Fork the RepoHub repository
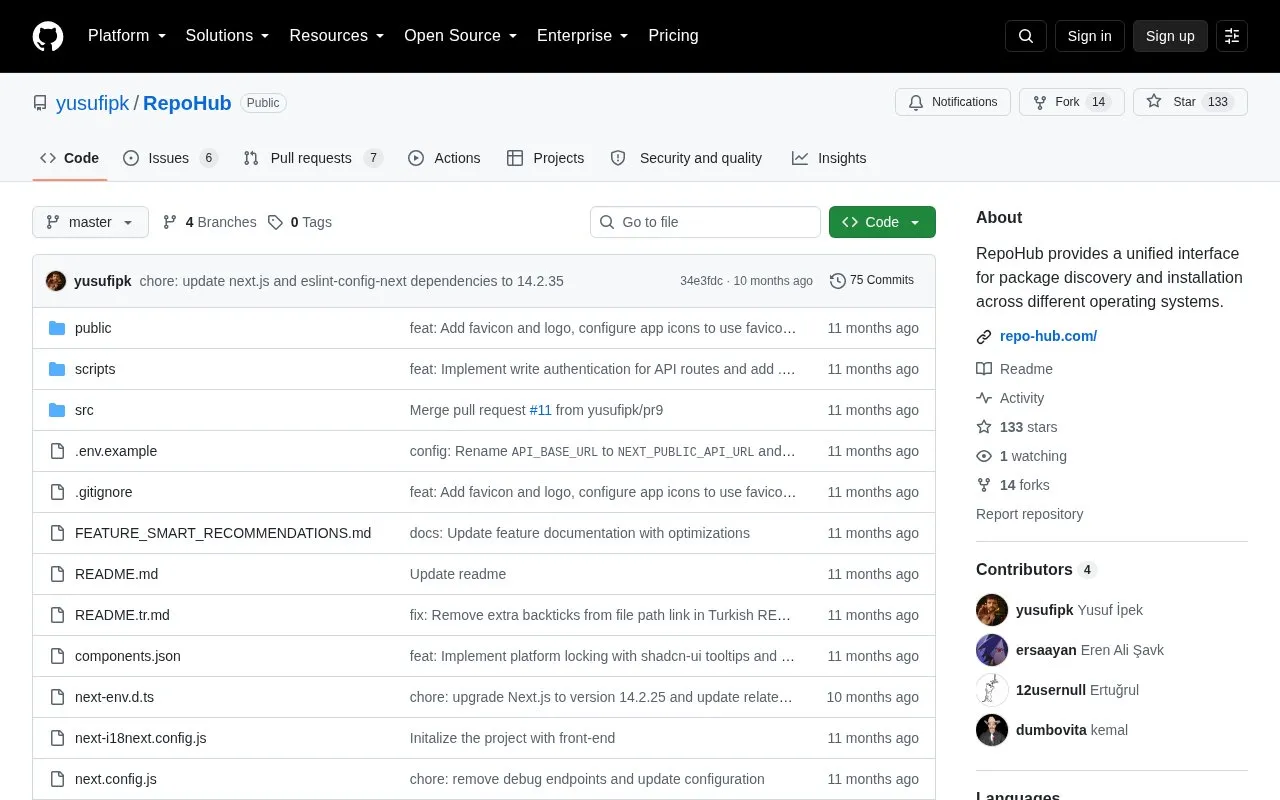Screen dimensions: 1280x800 click(x=1072, y=102)
